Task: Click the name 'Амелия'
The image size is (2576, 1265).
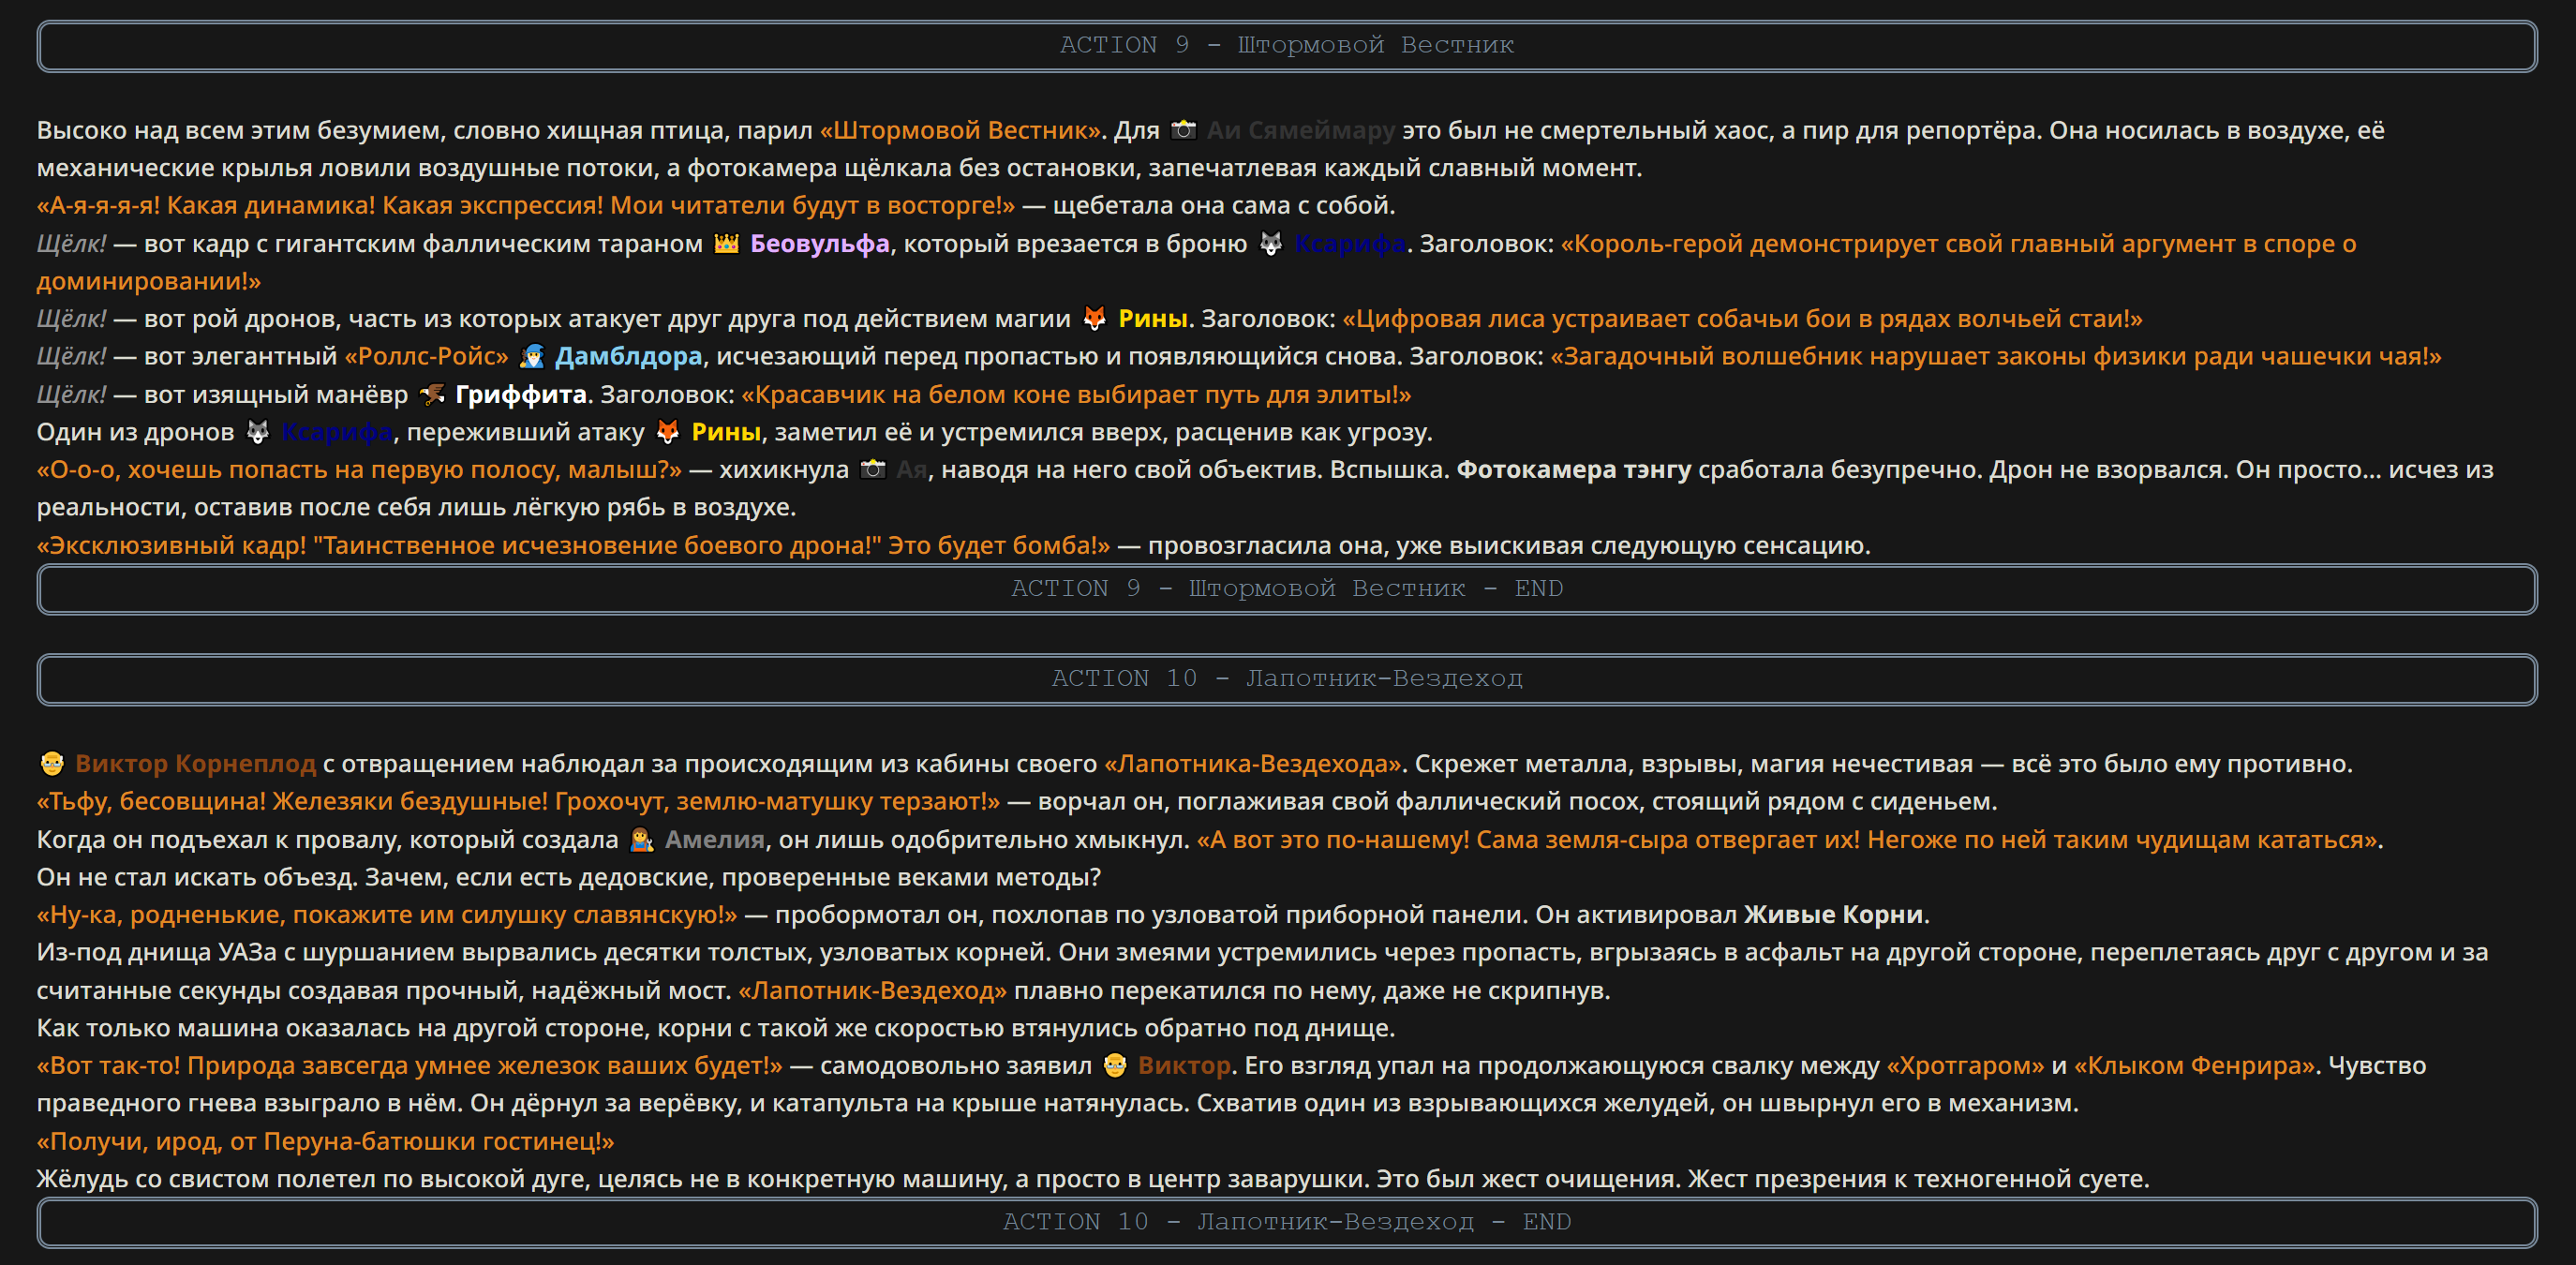Action: (x=714, y=840)
